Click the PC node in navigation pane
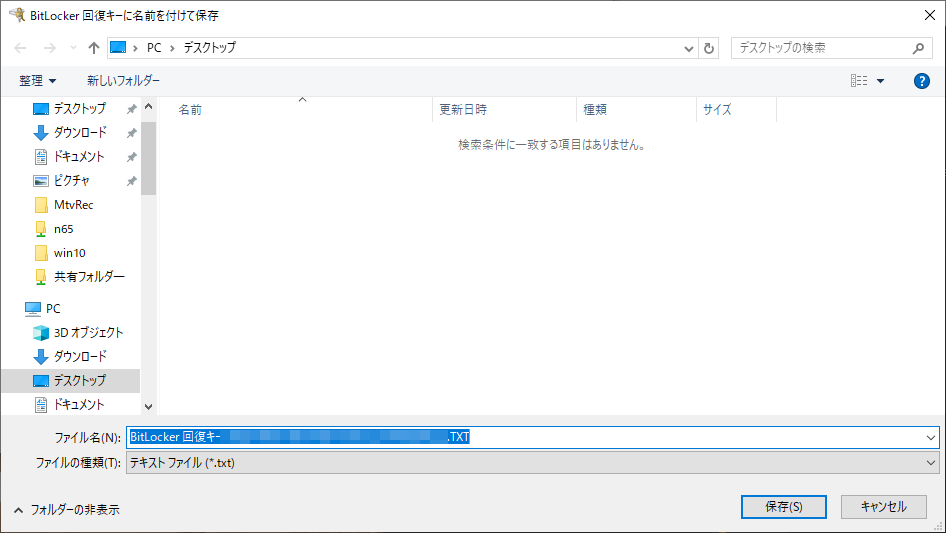946x533 pixels. (53, 308)
